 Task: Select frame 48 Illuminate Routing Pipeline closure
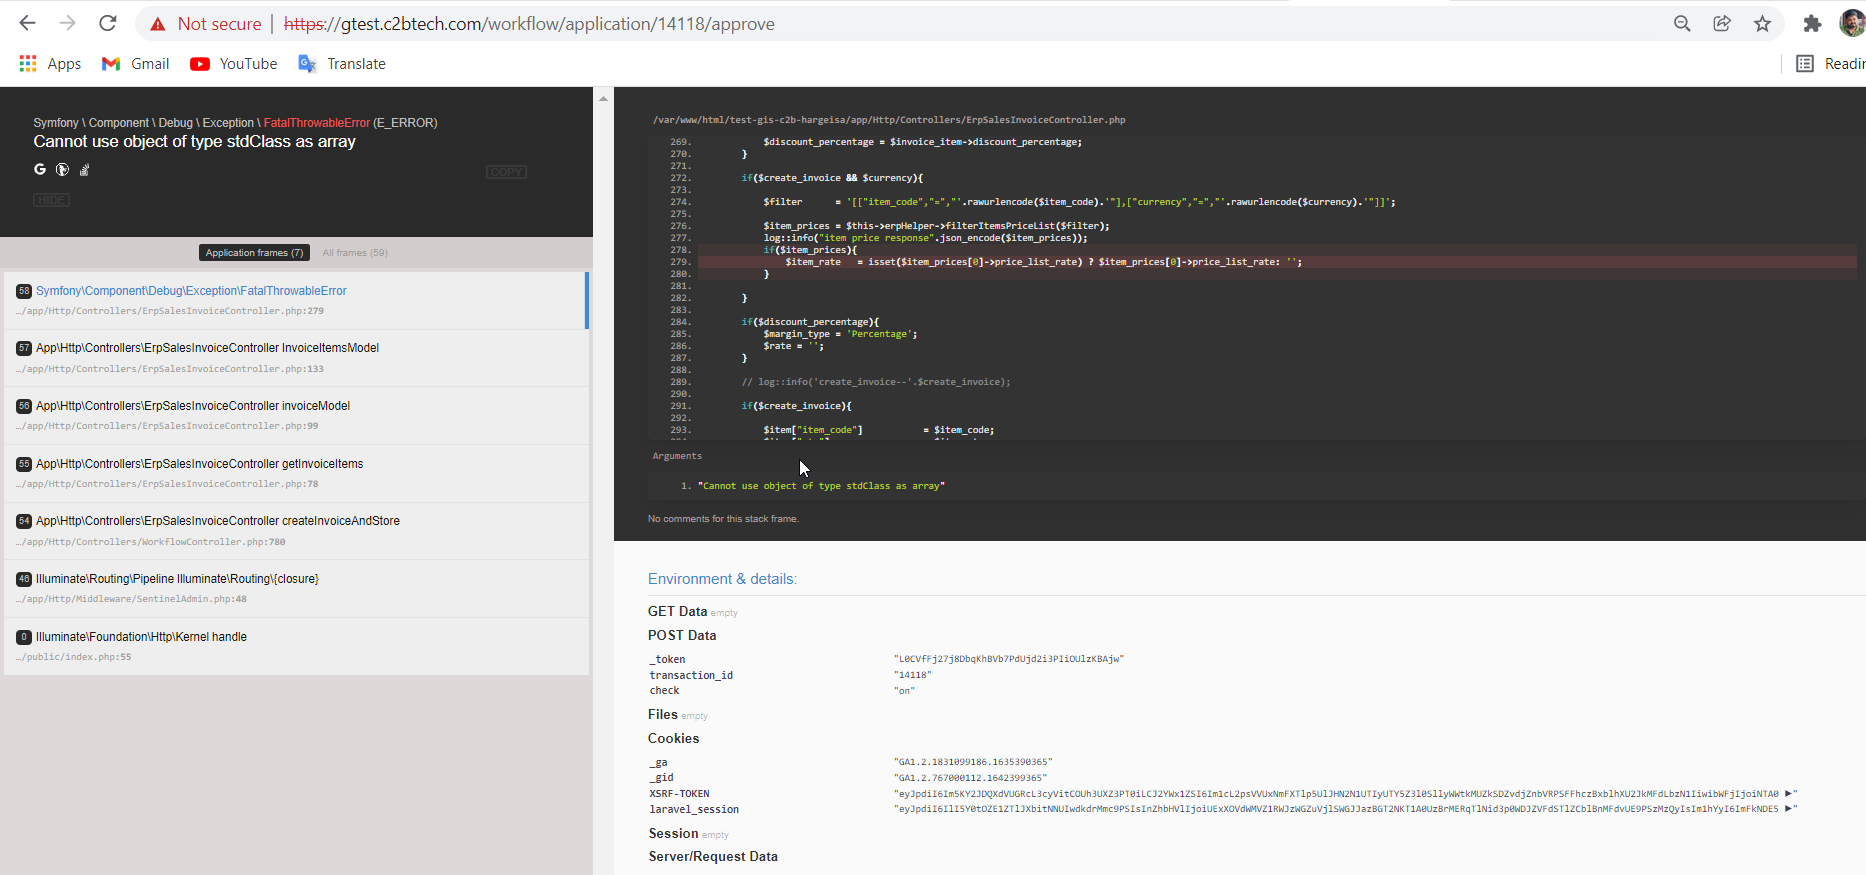coord(295,589)
